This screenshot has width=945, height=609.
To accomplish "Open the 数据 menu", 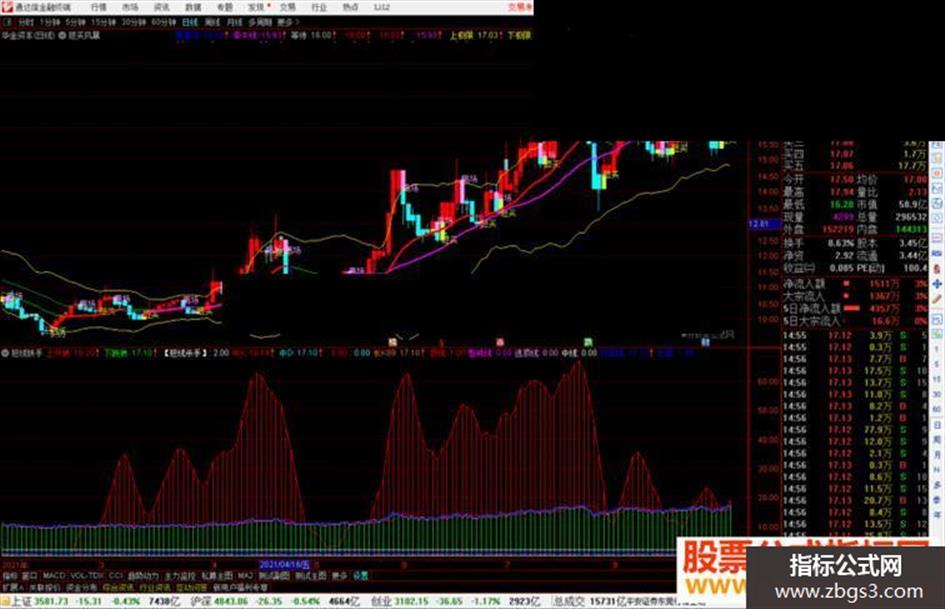I will click(x=193, y=7).
